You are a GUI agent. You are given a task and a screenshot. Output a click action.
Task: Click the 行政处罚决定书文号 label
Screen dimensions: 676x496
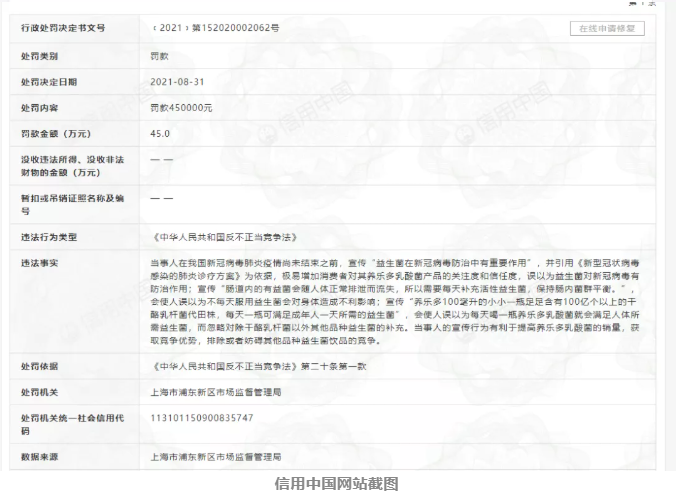point(63,28)
